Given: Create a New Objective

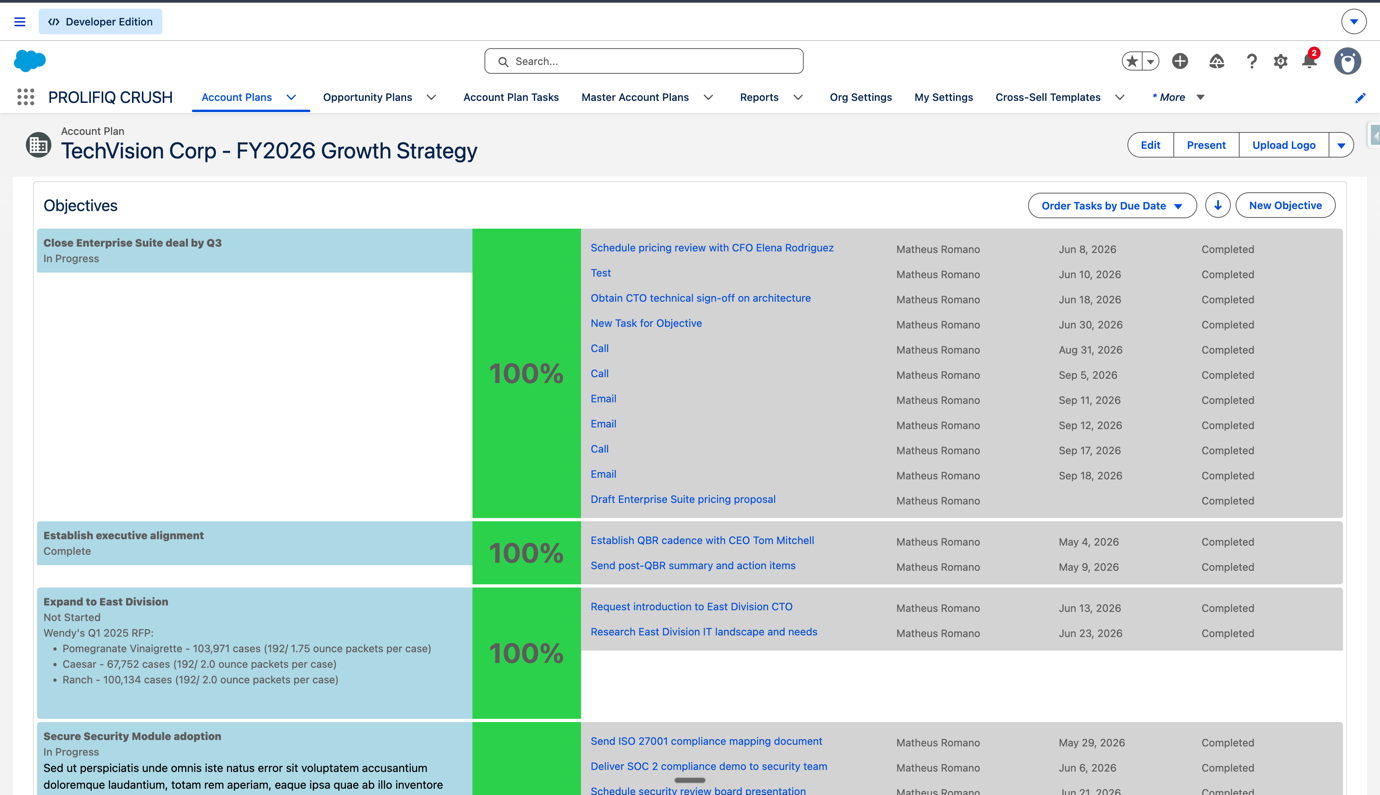Looking at the screenshot, I should pos(1285,205).
